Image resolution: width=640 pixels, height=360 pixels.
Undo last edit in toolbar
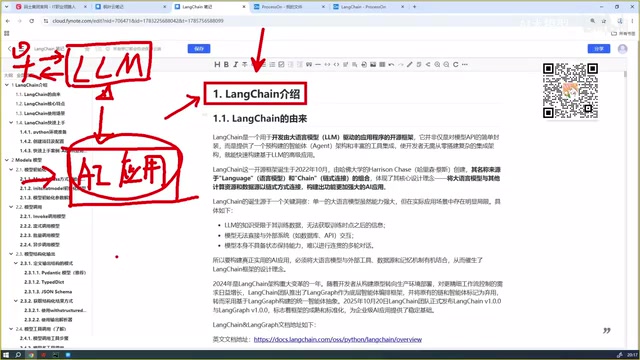coord(391,64)
